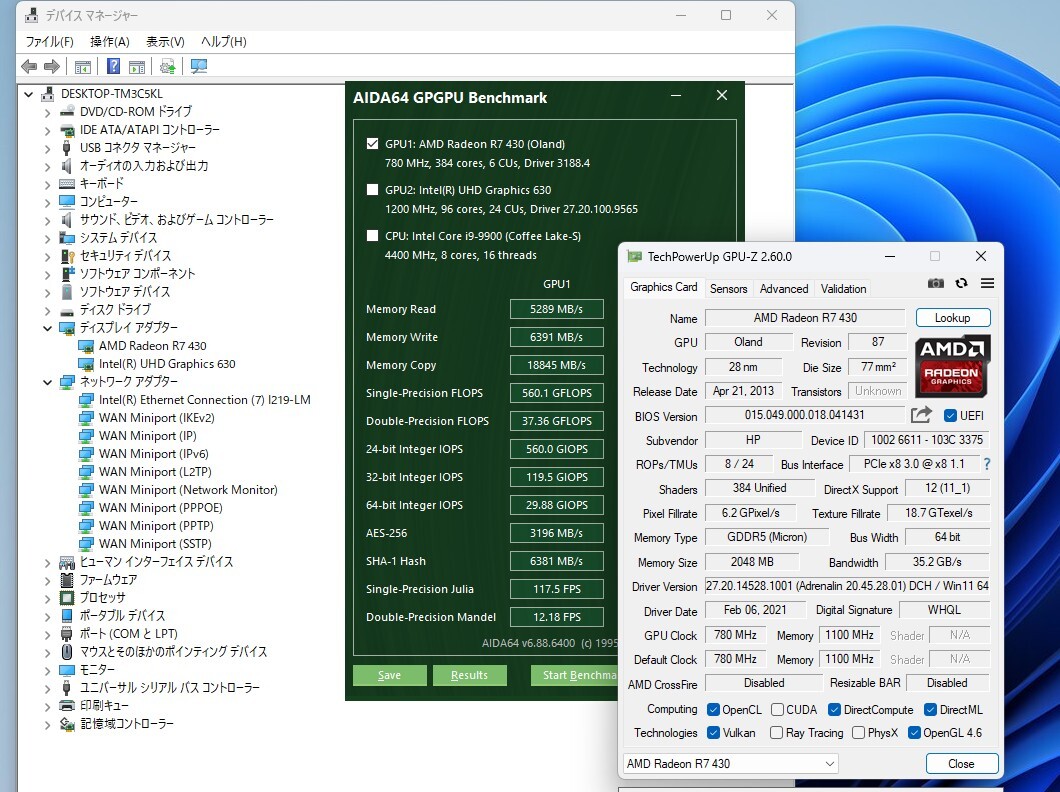Click the Bus Interface question mark in GPU-Z
Screen dimensions: 1060x792
[987, 464]
